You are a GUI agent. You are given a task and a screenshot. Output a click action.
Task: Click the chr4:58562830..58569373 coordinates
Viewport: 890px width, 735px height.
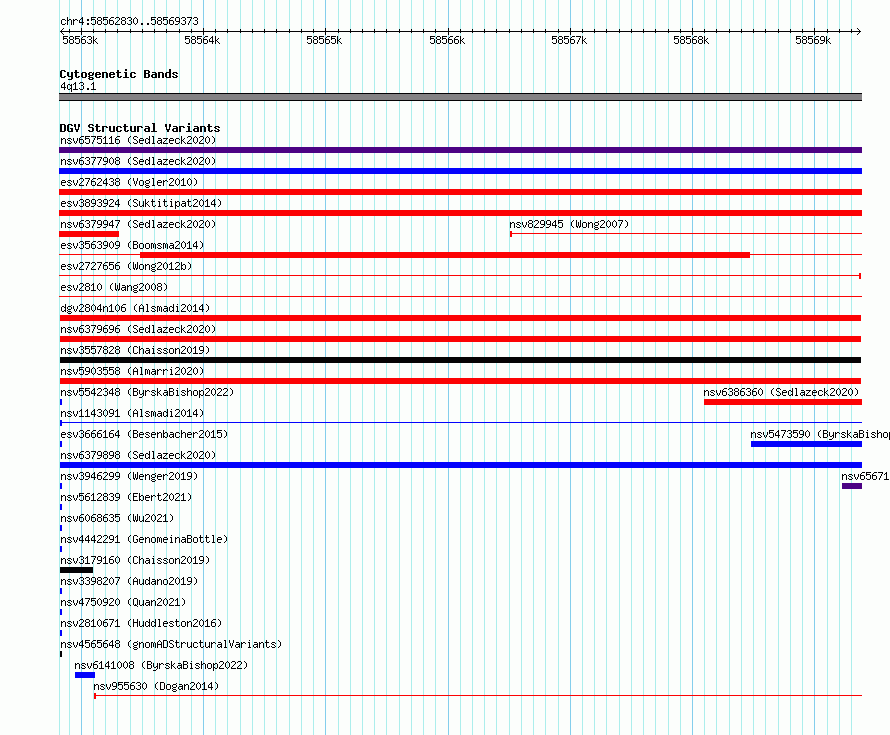[129, 21]
